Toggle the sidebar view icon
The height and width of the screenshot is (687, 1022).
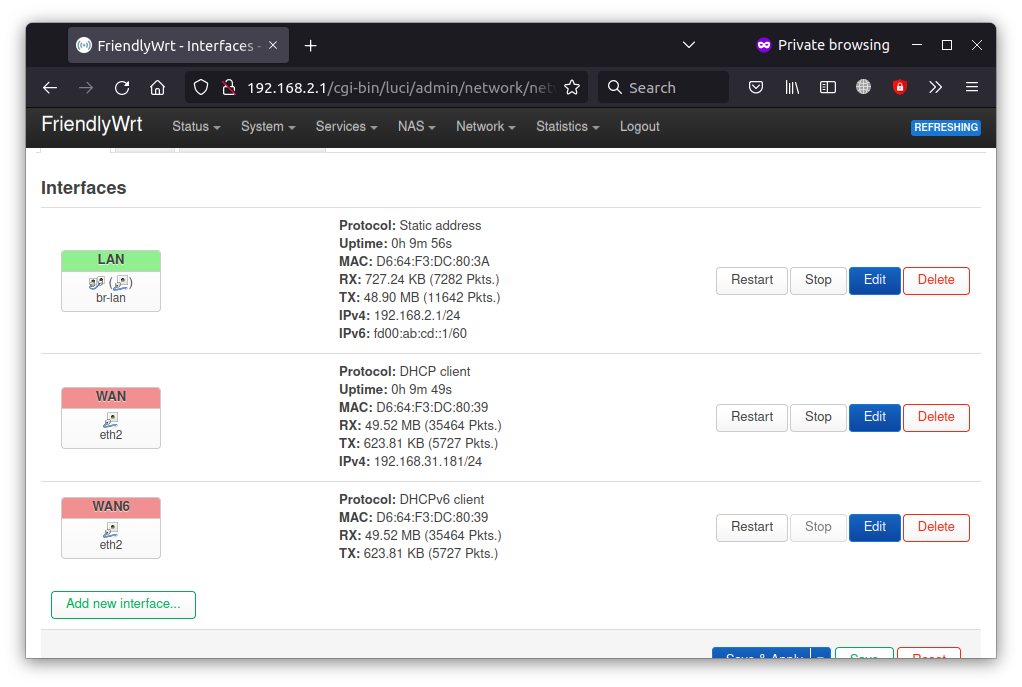tap(828, 87)
